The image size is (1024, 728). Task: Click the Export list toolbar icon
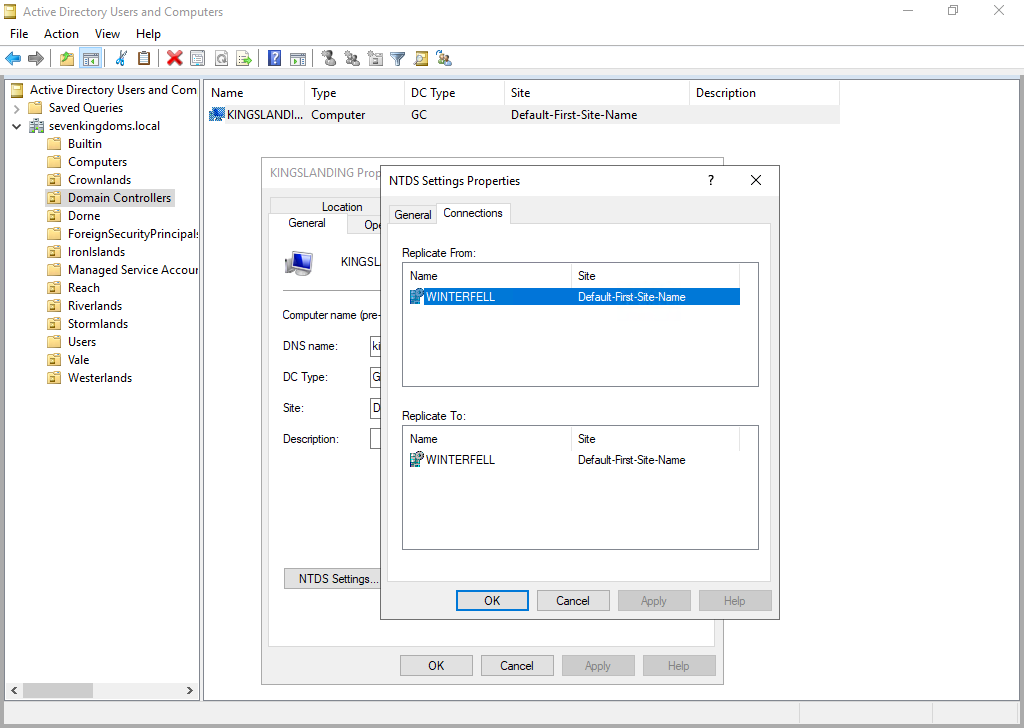[x=243, y=59]
